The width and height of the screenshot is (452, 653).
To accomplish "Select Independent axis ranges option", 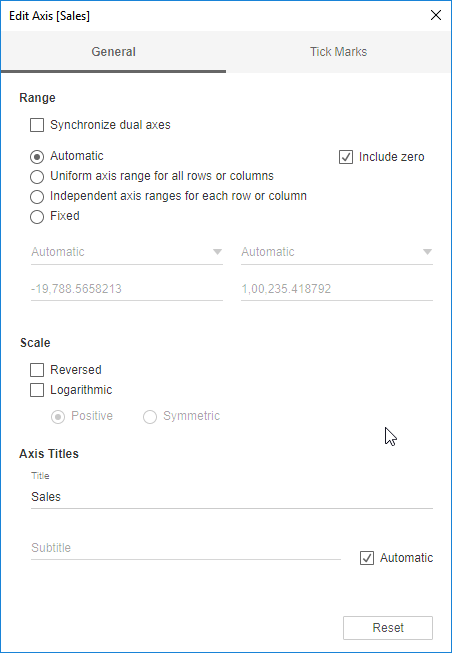I will tap(37, 197).
